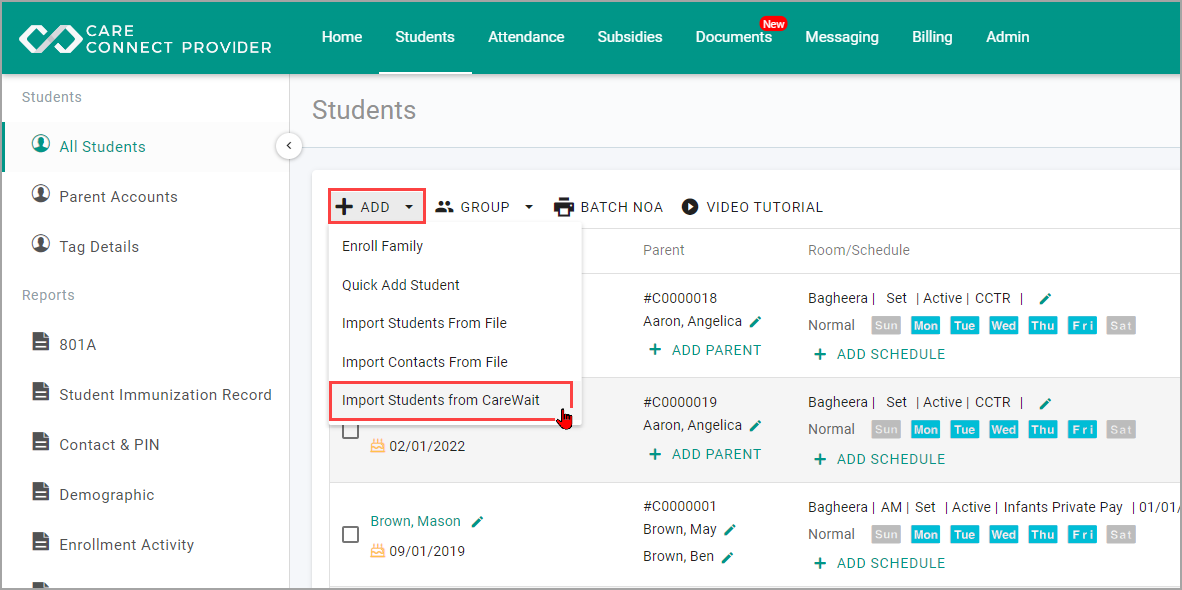The width and height of the screenshot is (1182, 590).
Task: Click the birth date 09/01/2019
Action: click(427, 551)
